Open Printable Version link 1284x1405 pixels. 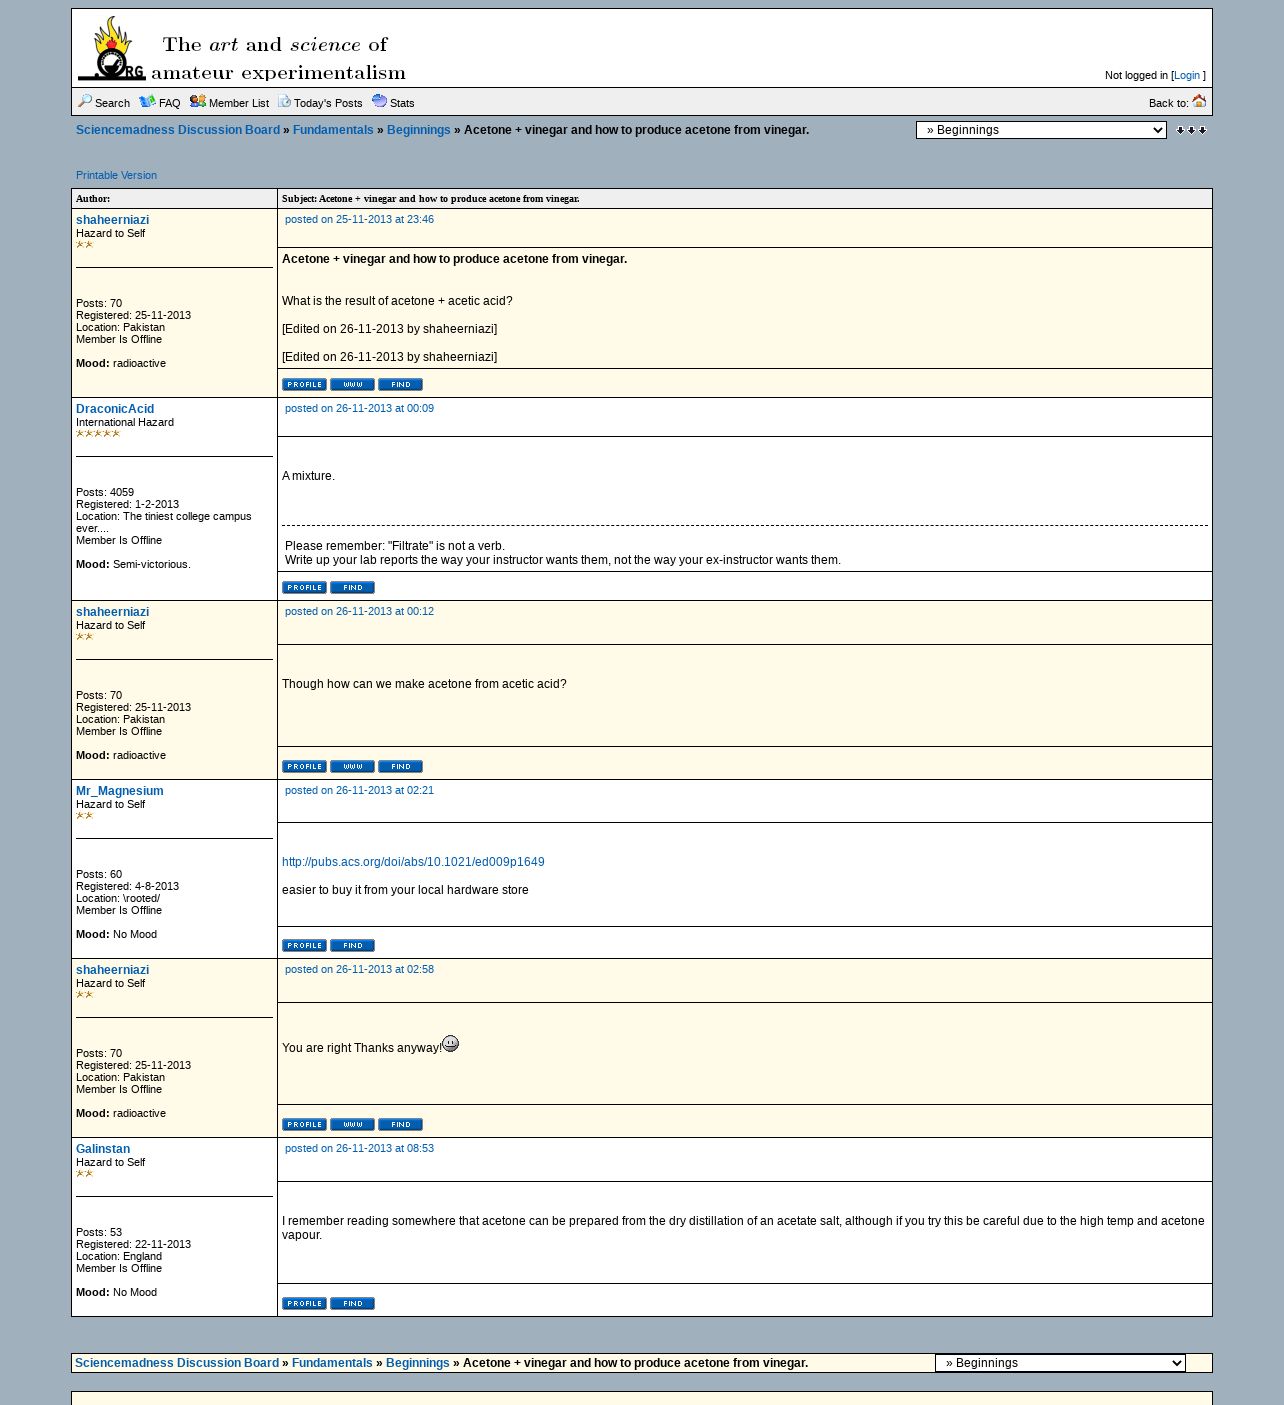(116, 175)
